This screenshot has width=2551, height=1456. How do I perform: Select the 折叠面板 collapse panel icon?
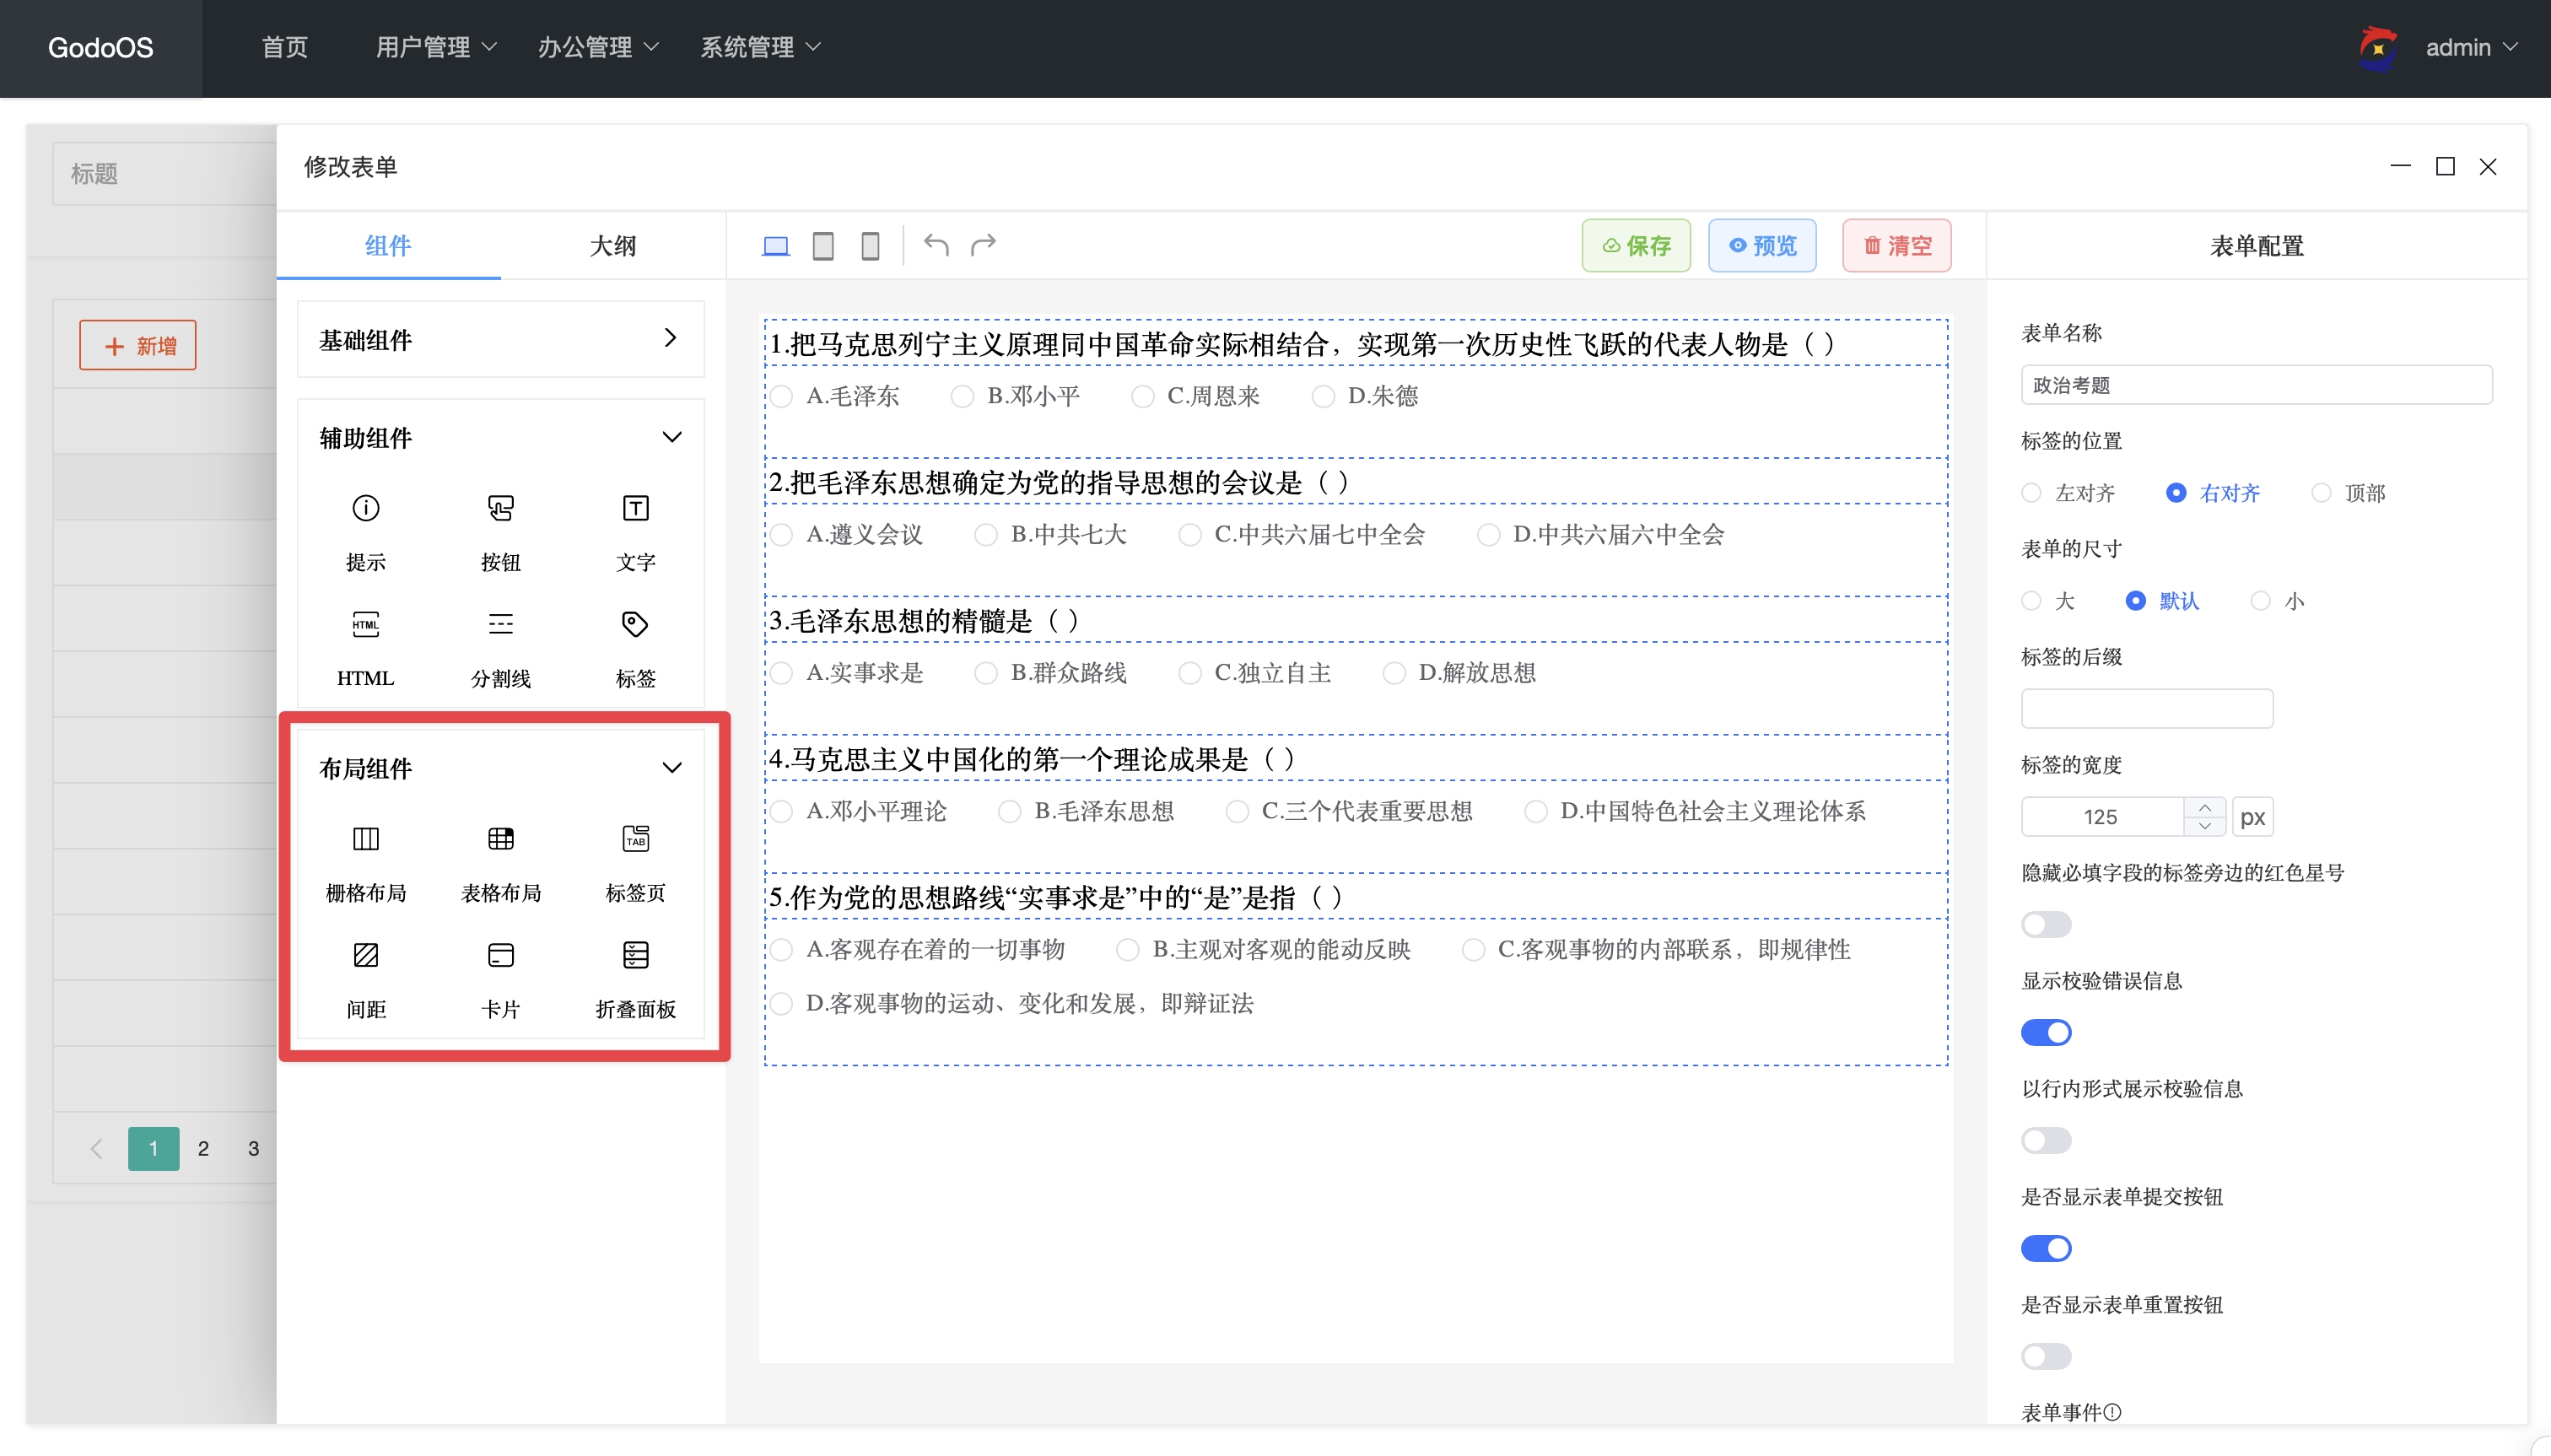tap(635, 955)
